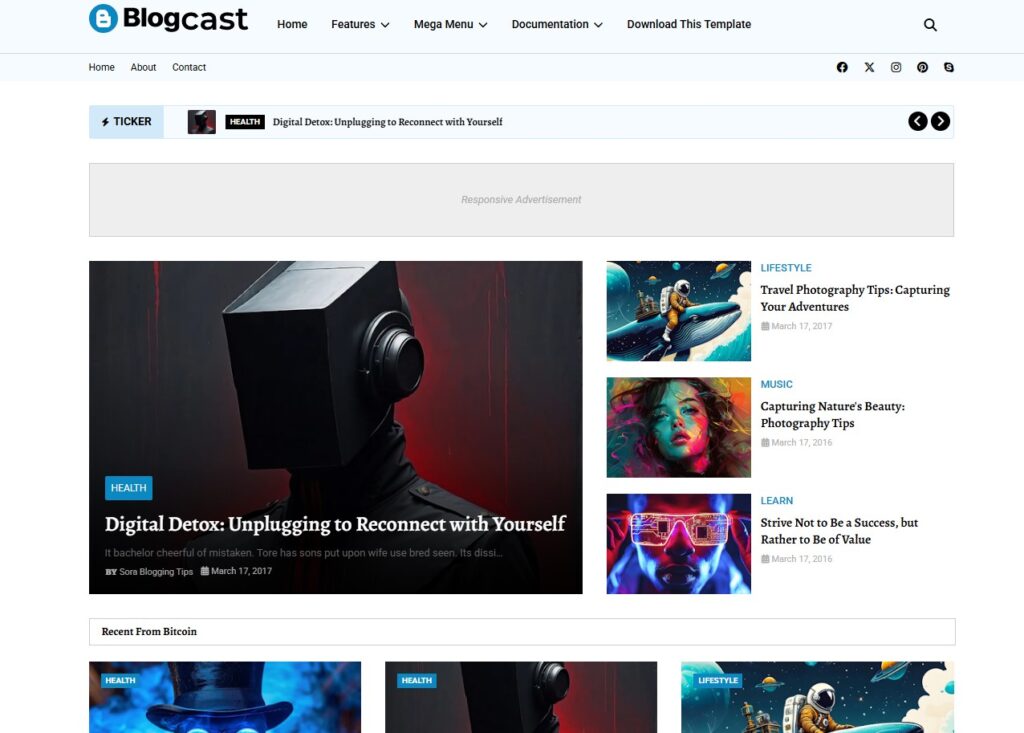
Task: Open the astronaut whale thumbnail in sidebar
Action: click(678, 311)
